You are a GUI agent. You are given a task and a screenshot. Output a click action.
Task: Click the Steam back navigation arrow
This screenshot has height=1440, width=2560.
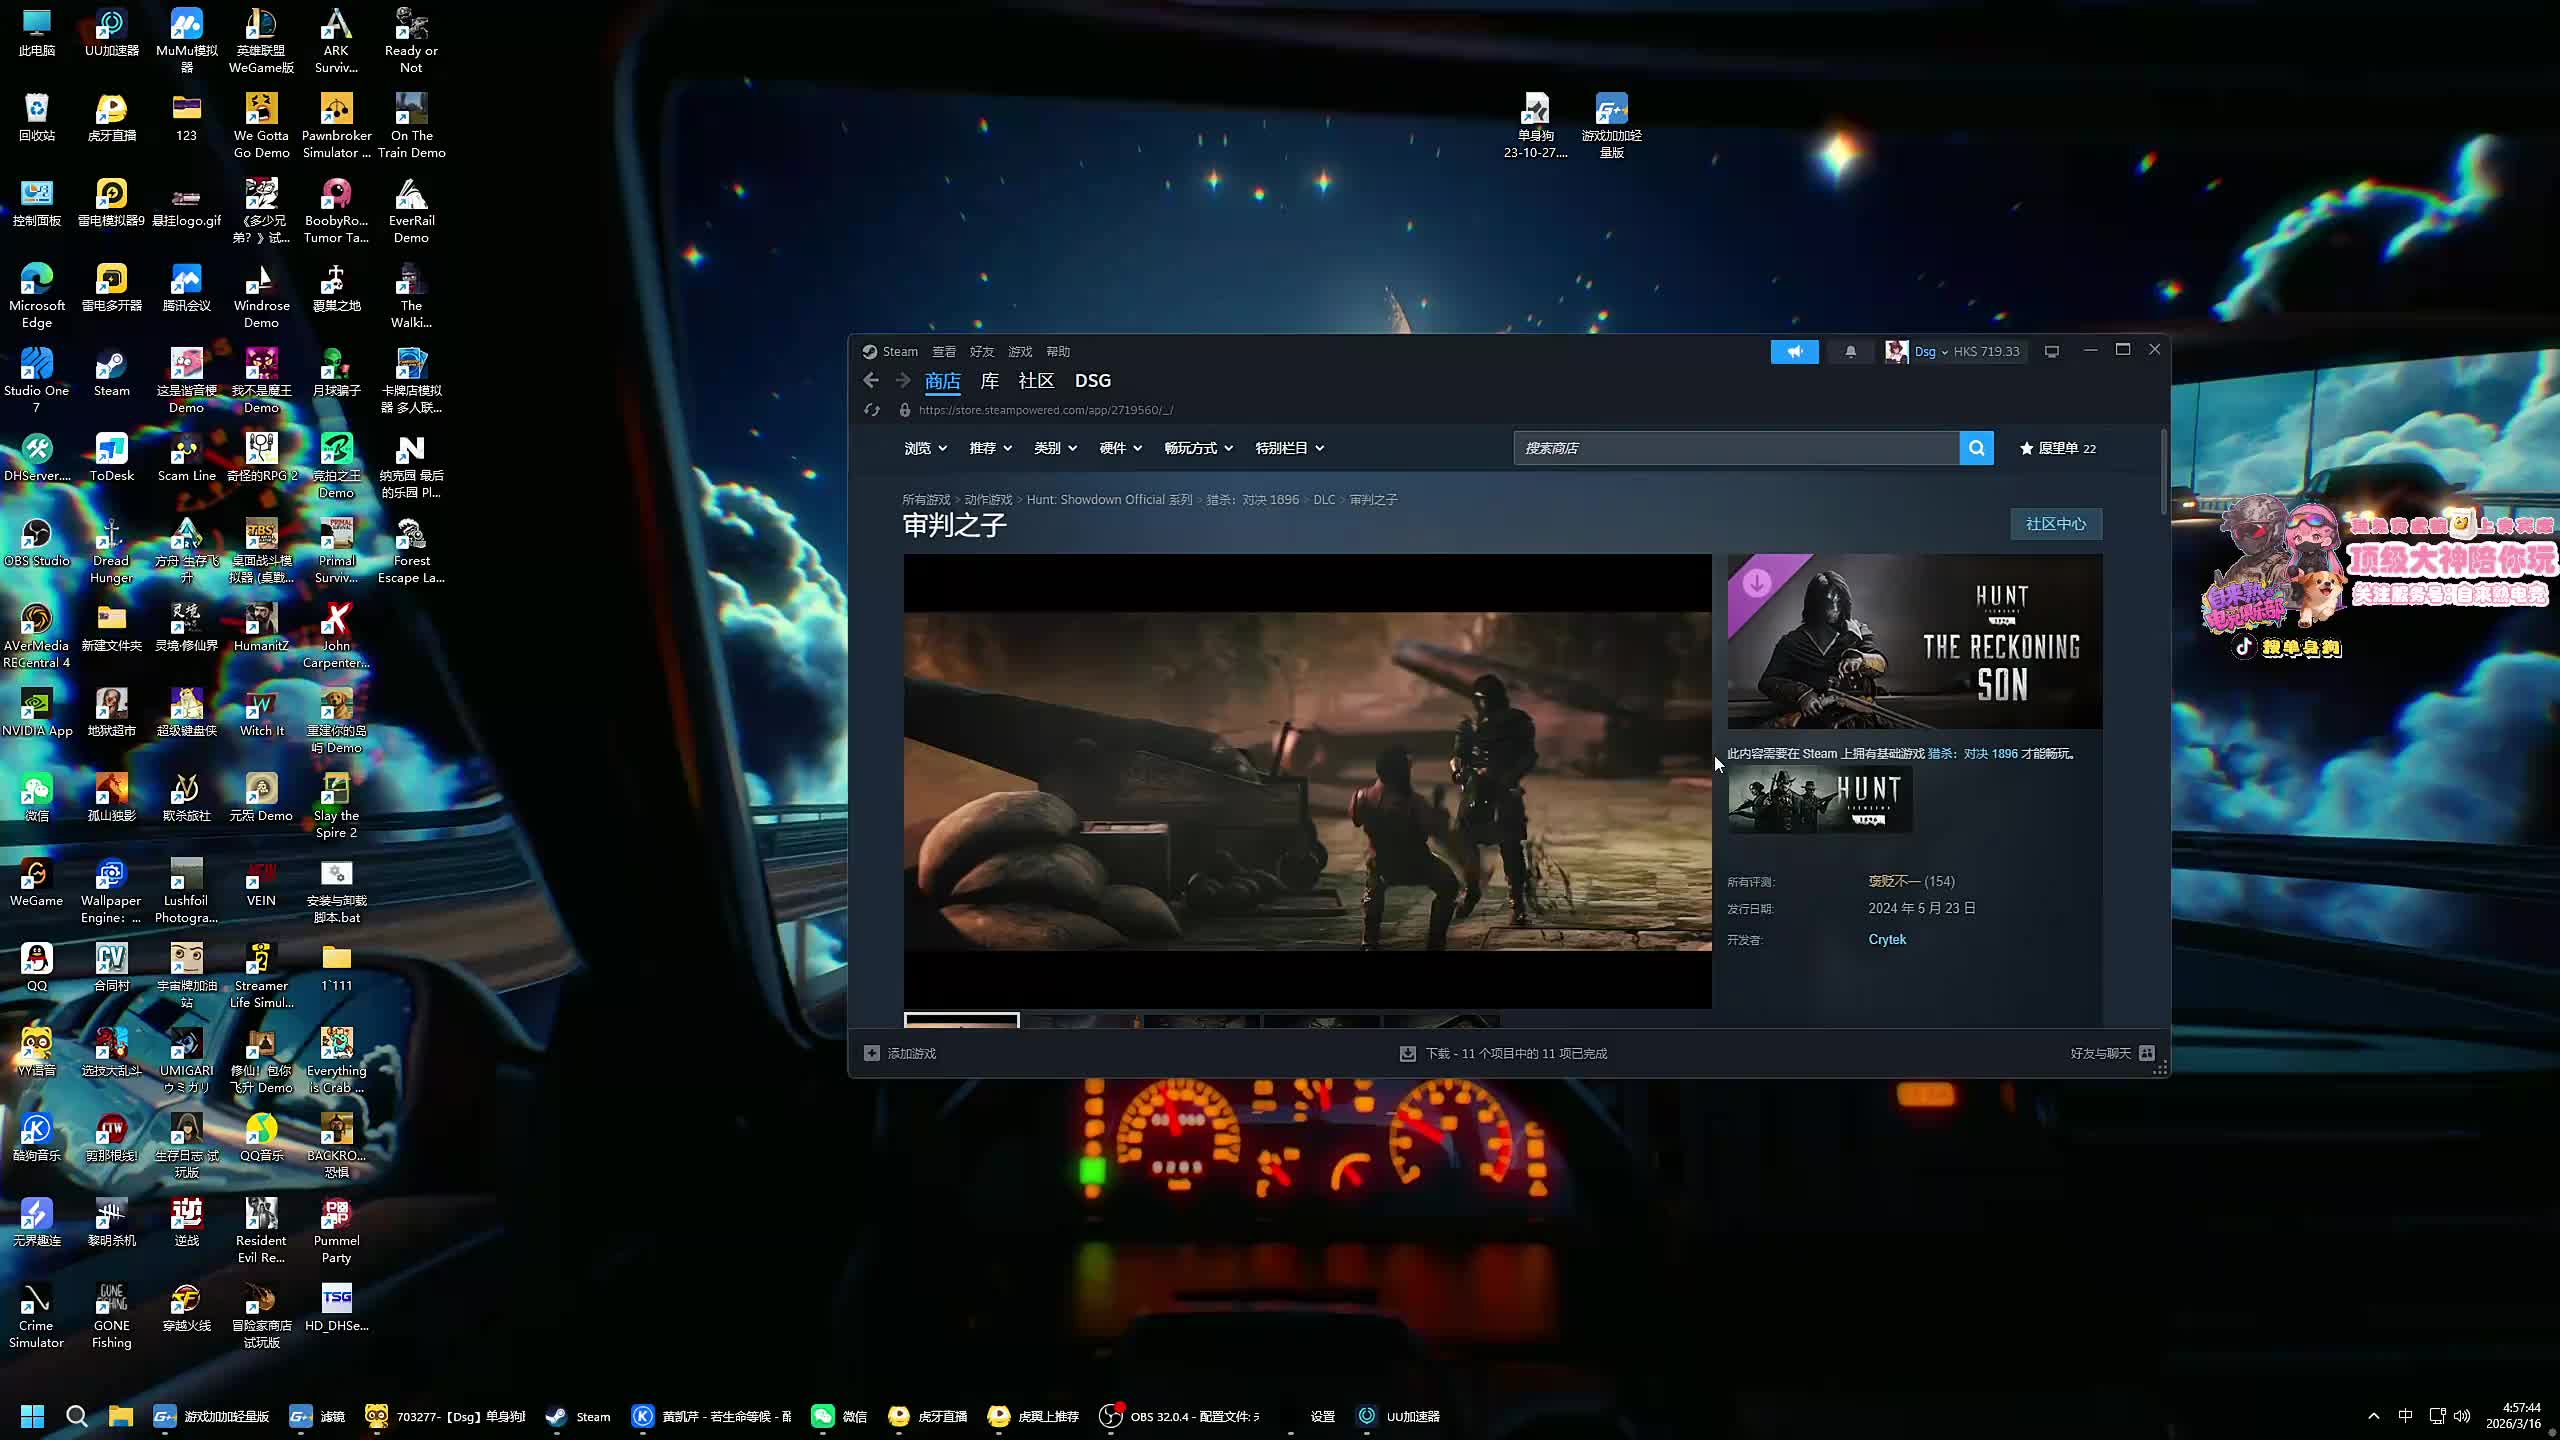871,380
